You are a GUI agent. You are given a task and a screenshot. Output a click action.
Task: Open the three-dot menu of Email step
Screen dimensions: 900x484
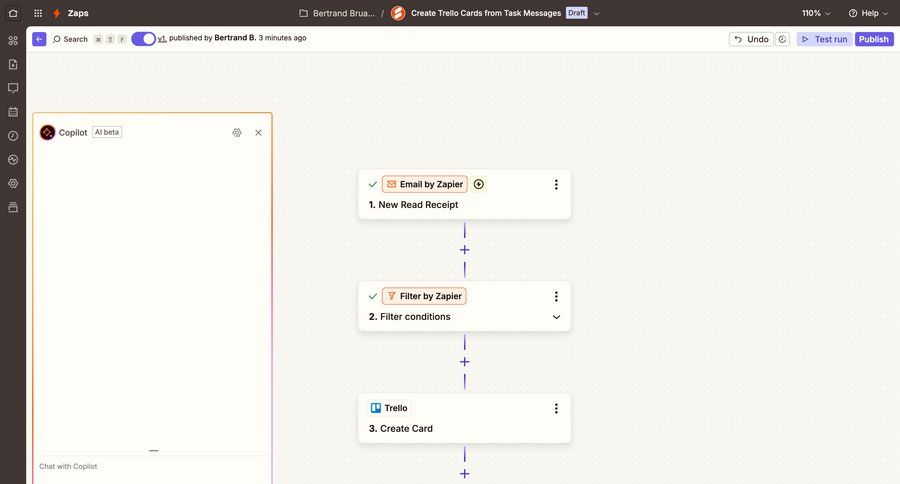tap(556, 184)
